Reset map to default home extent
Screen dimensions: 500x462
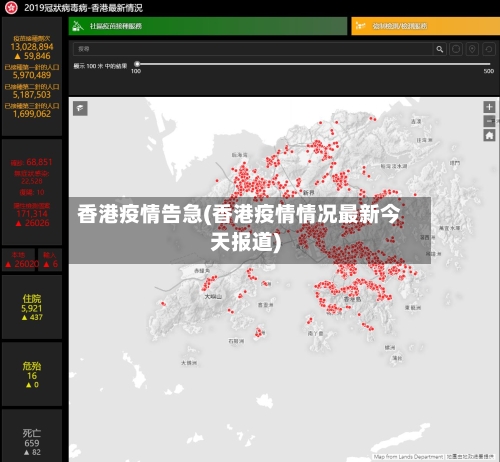pos(489,135)
